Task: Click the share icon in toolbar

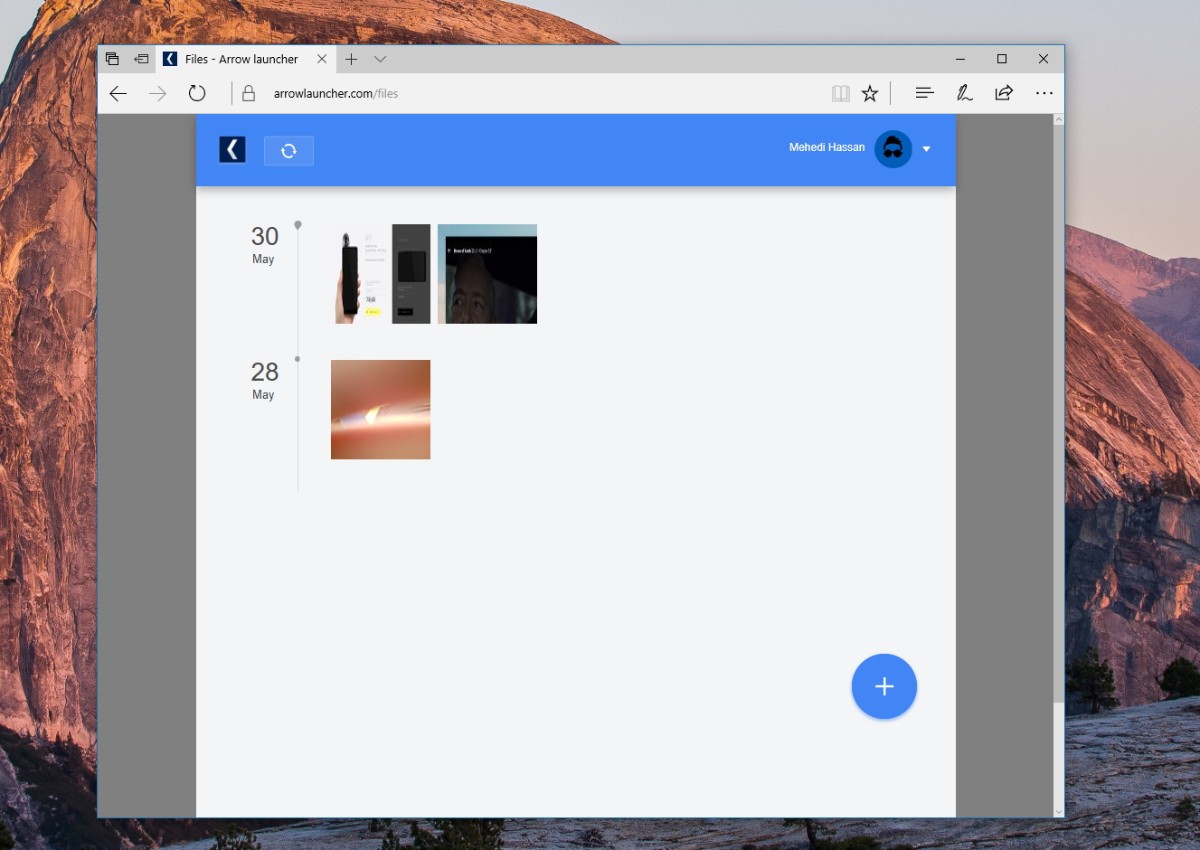Action: point(1004,93)
